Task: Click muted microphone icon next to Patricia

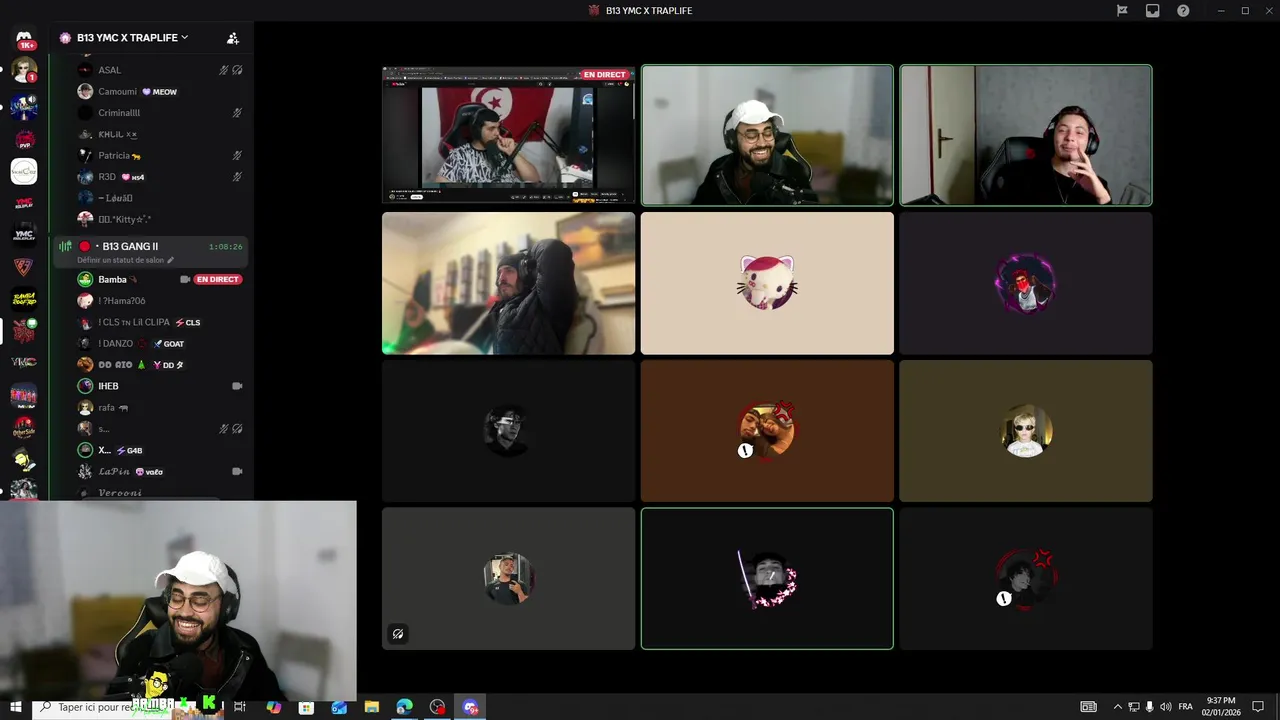Action: pyautogui.click(x=237, y=155)
